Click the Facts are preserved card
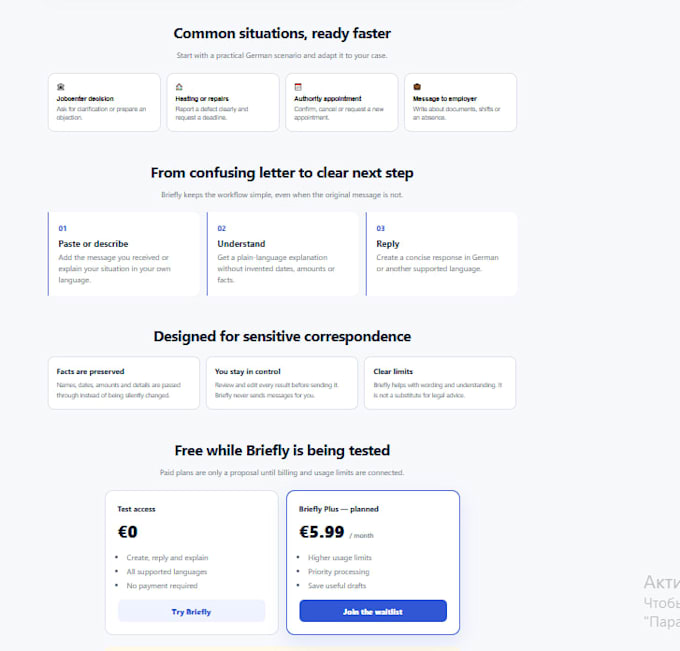Screen dimensions: 680x651 pyautogui.click(x=124, y=383)
